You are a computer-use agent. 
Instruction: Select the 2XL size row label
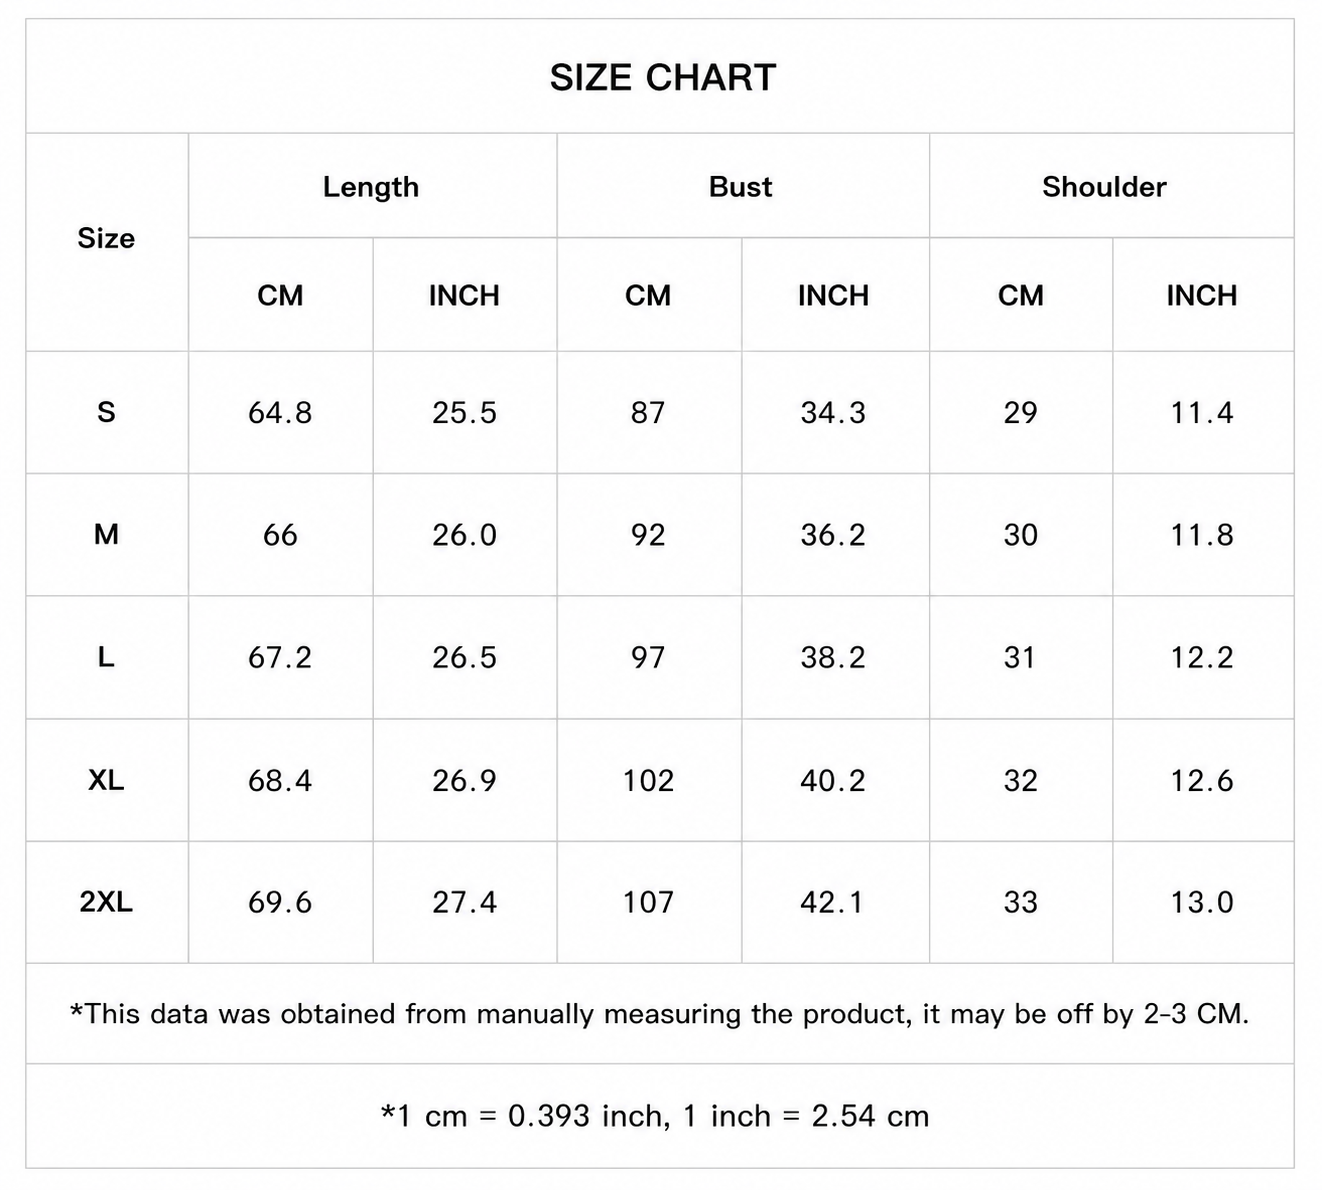106,902
